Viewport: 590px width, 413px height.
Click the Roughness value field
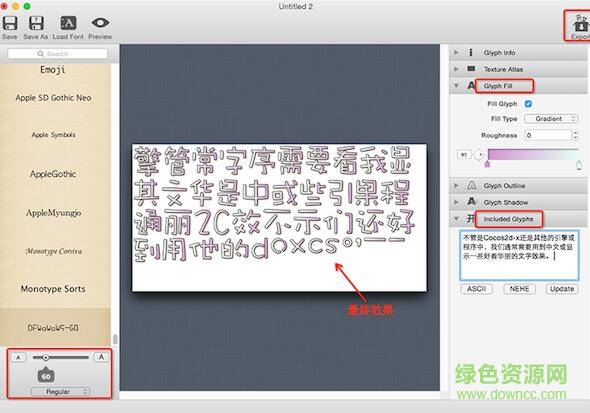(548, 135)
